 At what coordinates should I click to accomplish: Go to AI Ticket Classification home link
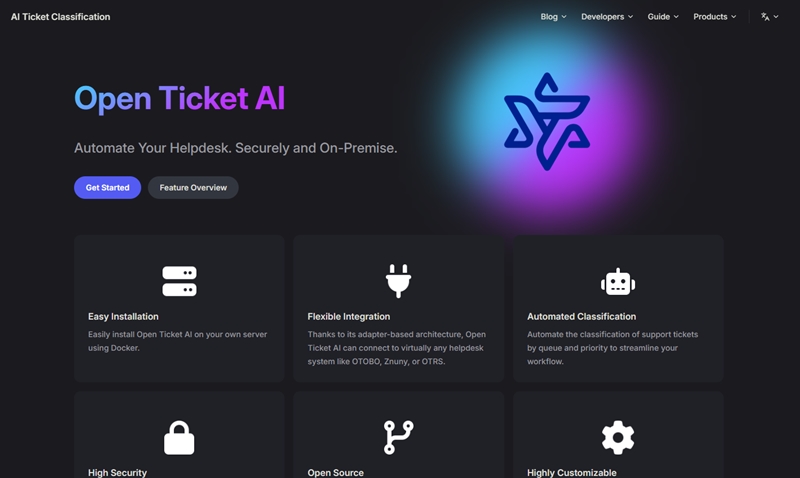(61, 17)
